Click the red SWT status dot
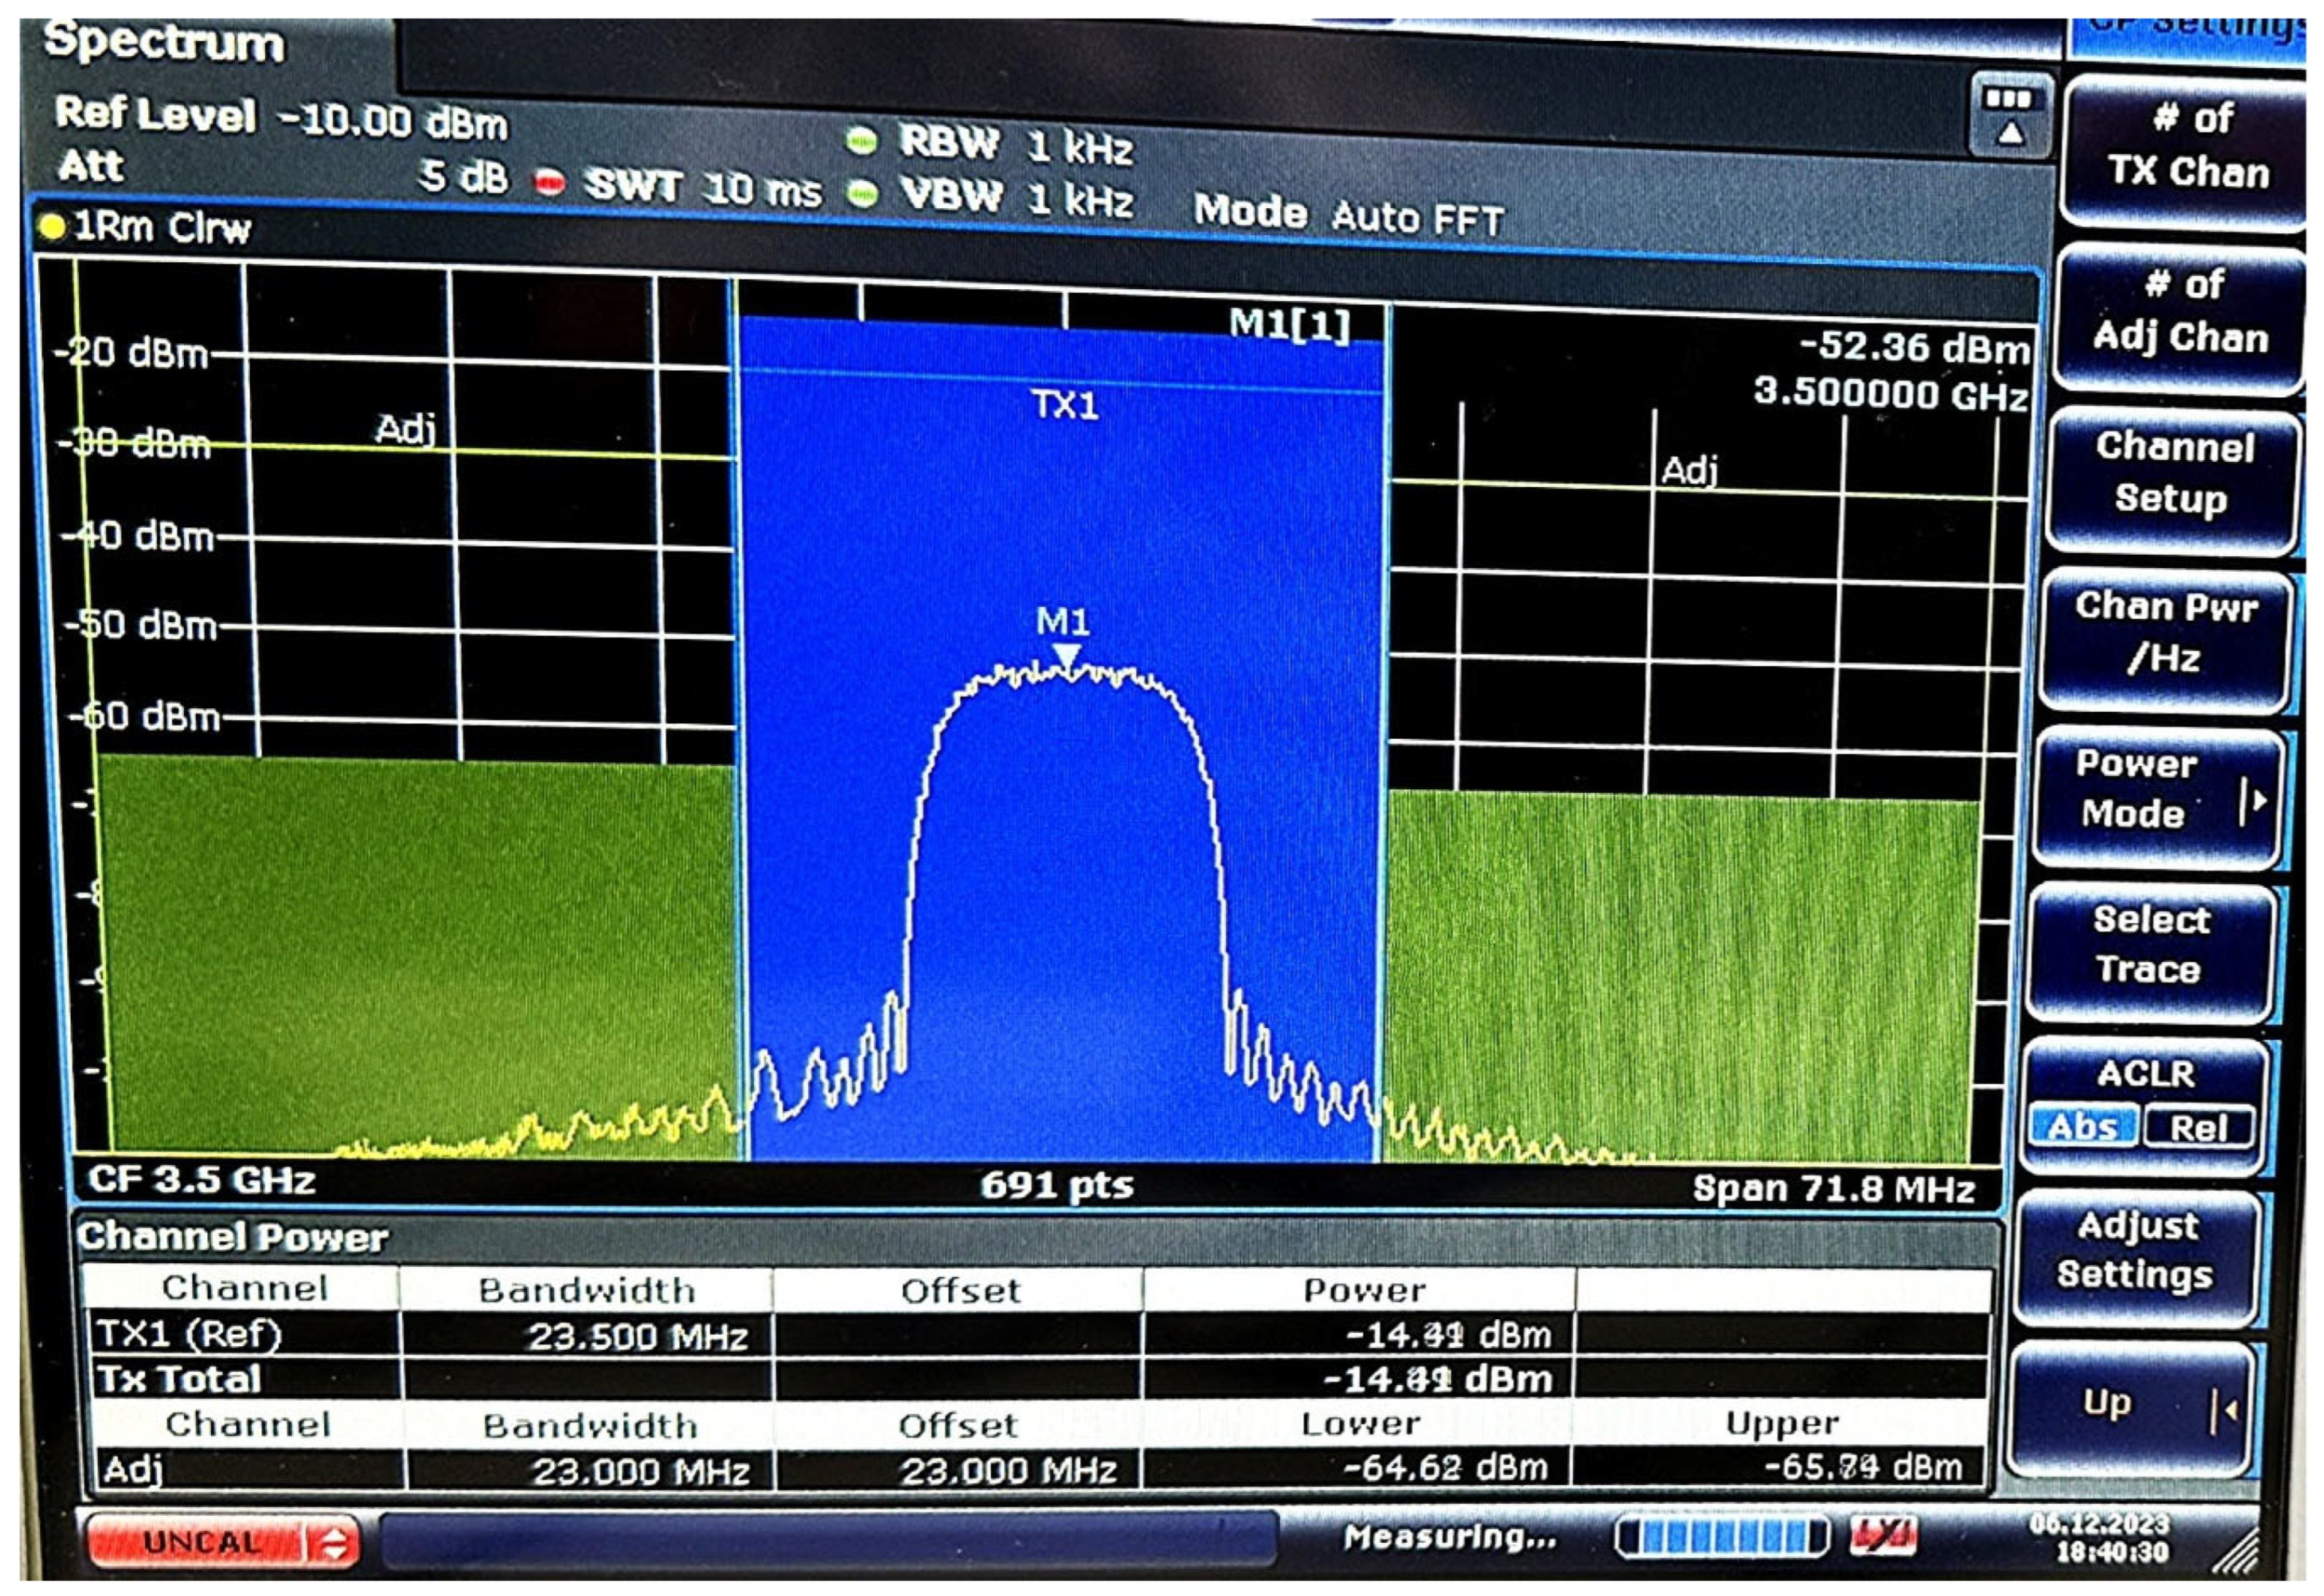The image size is (2324, 1596). coord(549,183)
